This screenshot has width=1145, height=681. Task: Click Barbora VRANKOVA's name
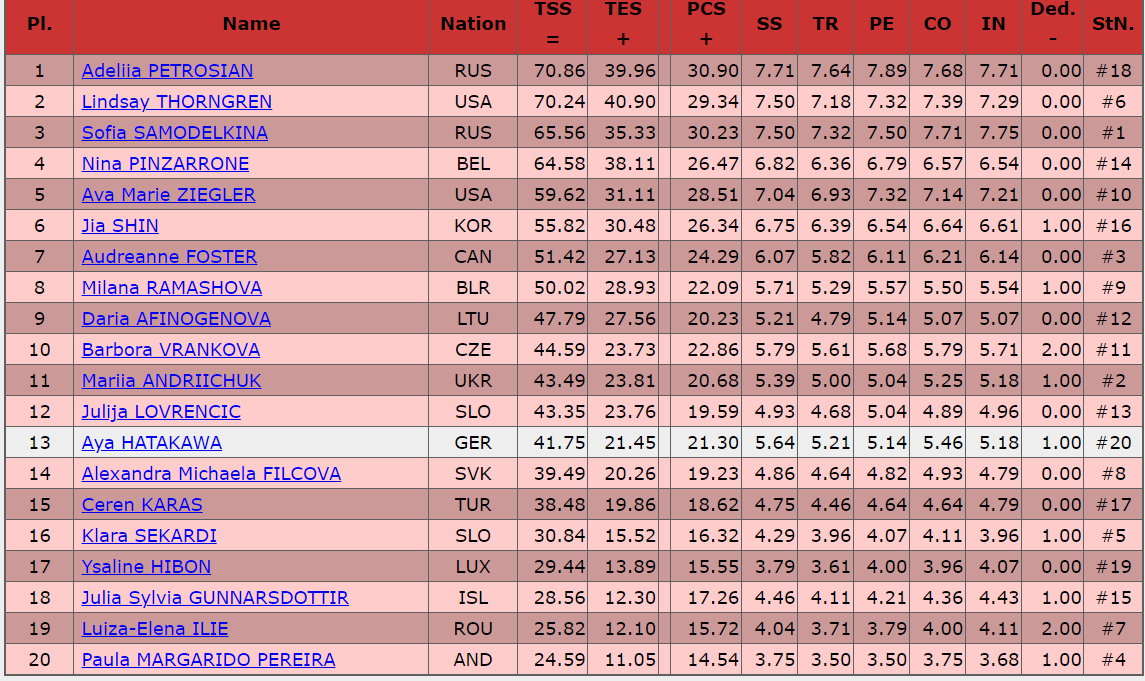[171, 350]
